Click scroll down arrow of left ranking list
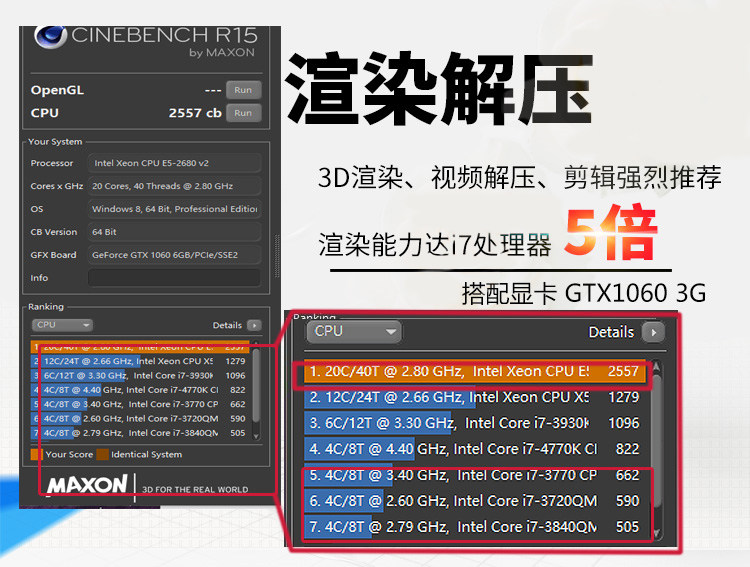750x567 pixels. point(256,436)
